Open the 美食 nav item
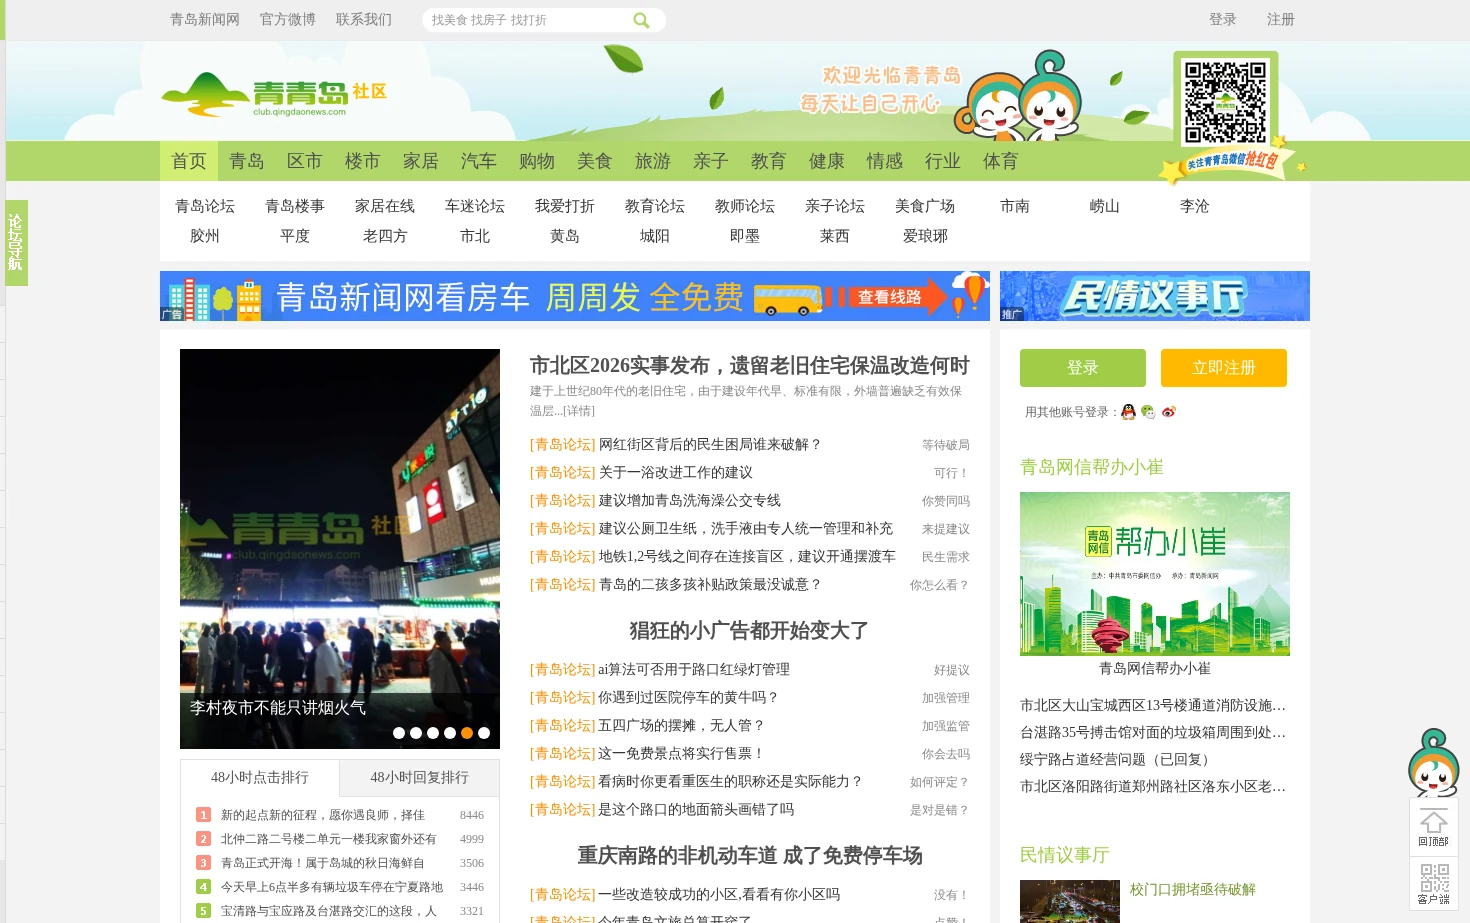The image size is (1470, 923). (595, 161)
